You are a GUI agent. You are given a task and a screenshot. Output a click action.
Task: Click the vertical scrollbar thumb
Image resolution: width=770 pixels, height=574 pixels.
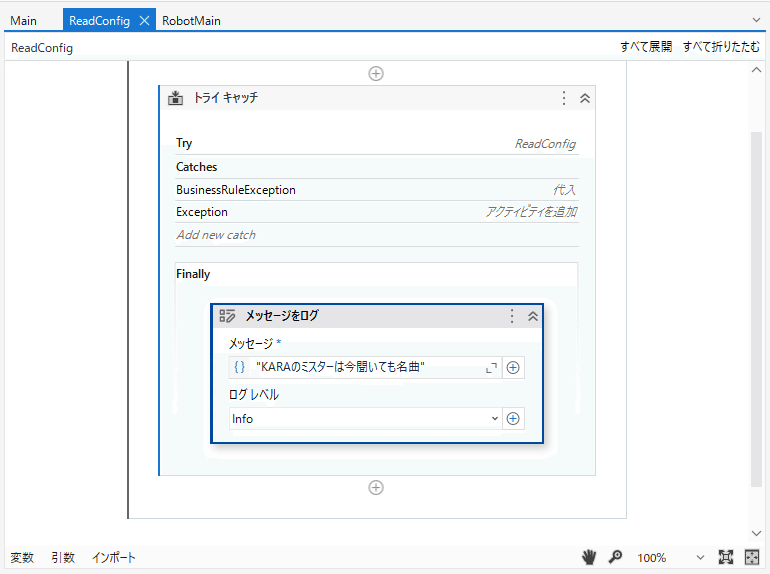[756, 309]
